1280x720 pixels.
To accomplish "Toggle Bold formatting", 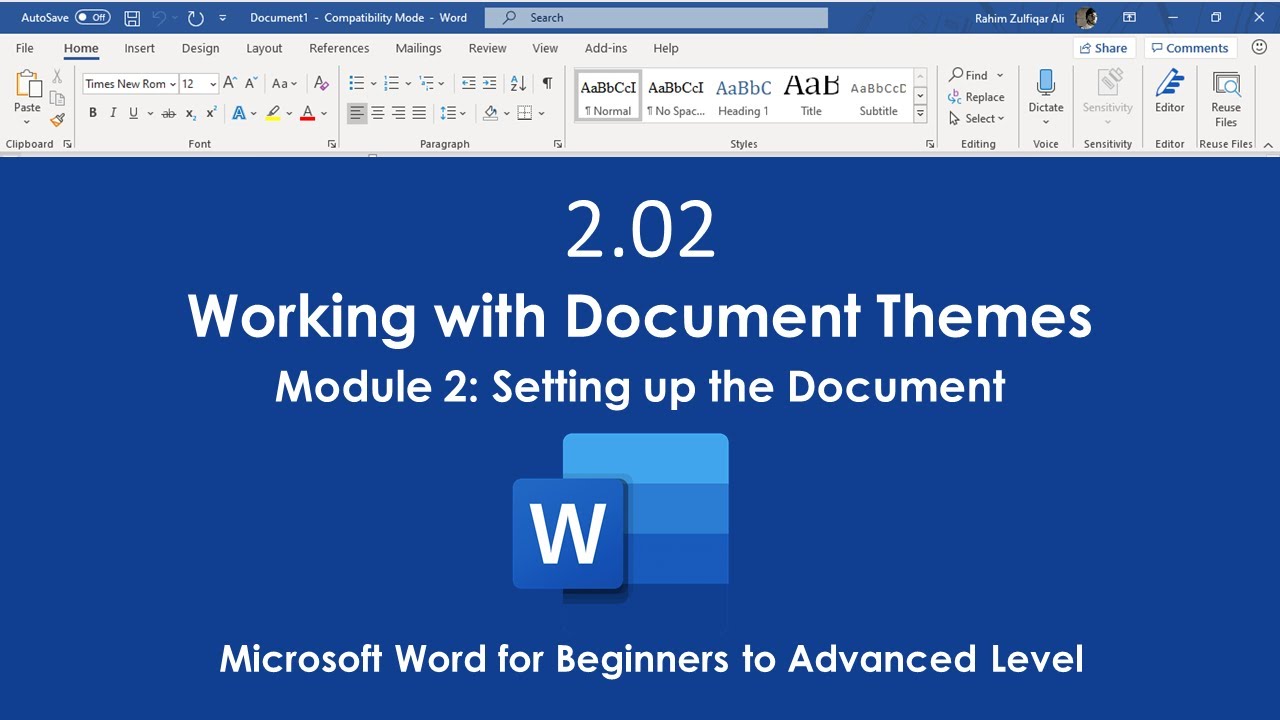I will [92, 113].
